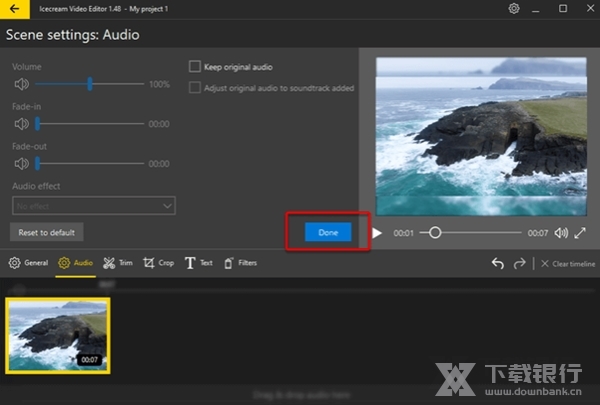The image size is (600, 405).
Task: Open the Trim tool
Action: 118,263
